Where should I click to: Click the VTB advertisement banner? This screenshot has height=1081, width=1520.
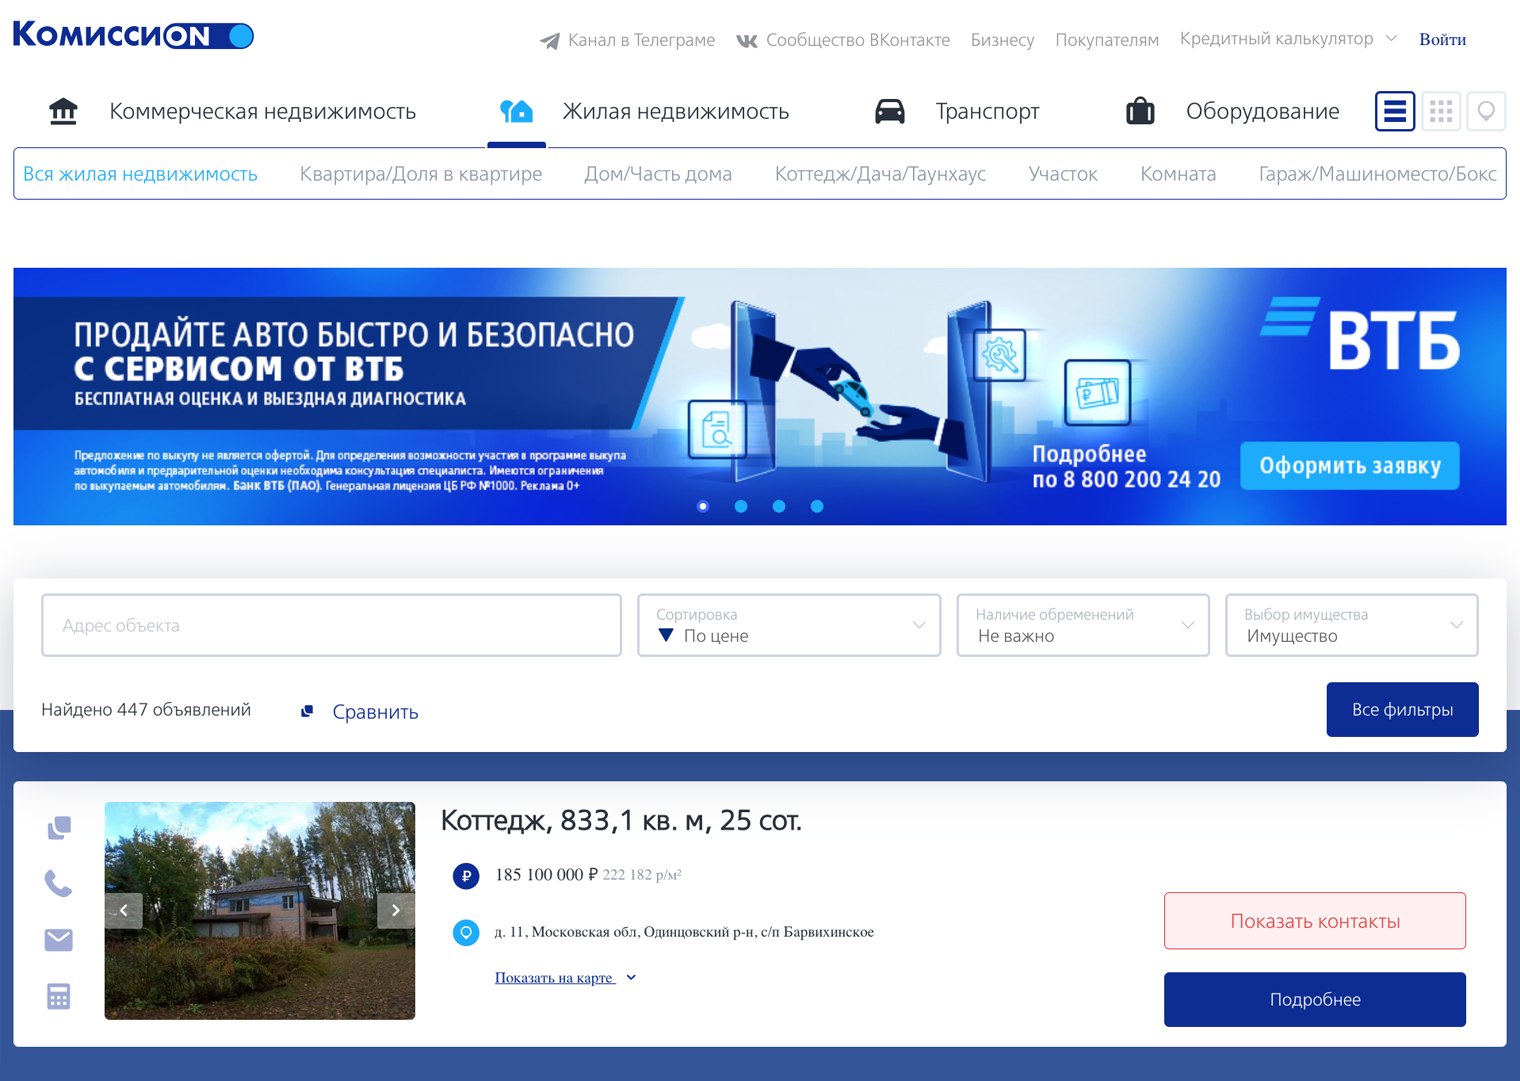pos(760,396)
